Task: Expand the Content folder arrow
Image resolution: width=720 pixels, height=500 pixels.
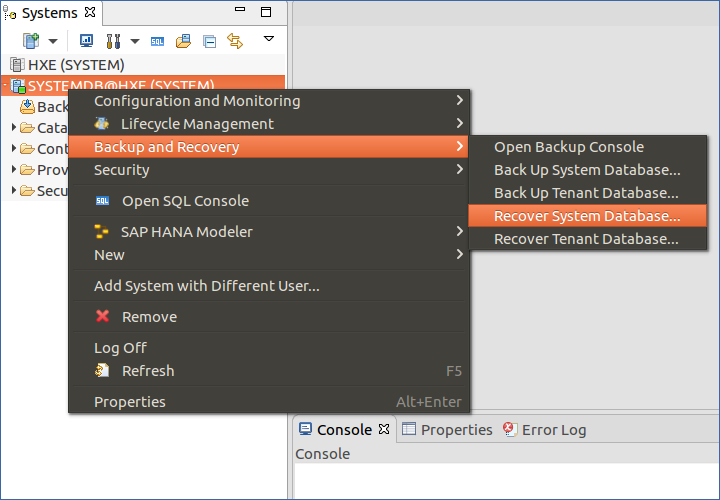Action: pos(14,148)
